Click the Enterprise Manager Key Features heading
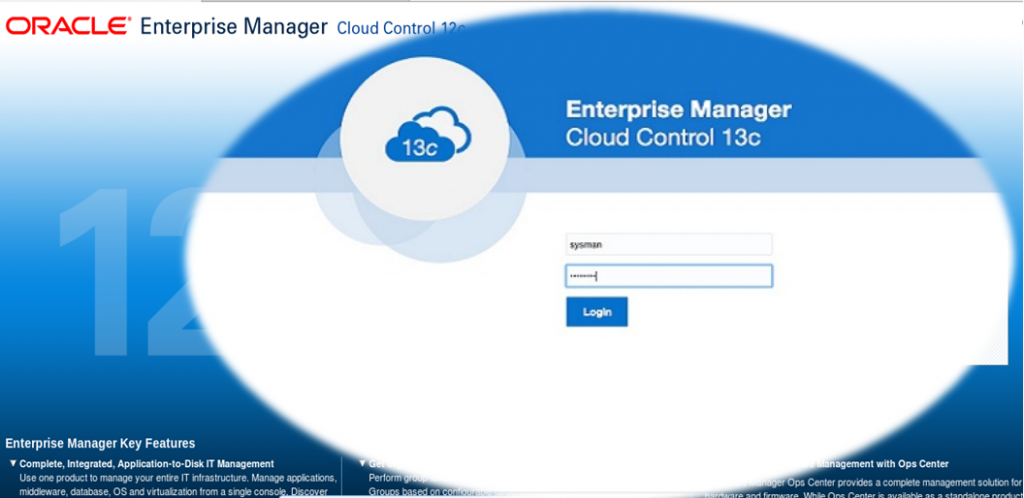 (100, 444)
